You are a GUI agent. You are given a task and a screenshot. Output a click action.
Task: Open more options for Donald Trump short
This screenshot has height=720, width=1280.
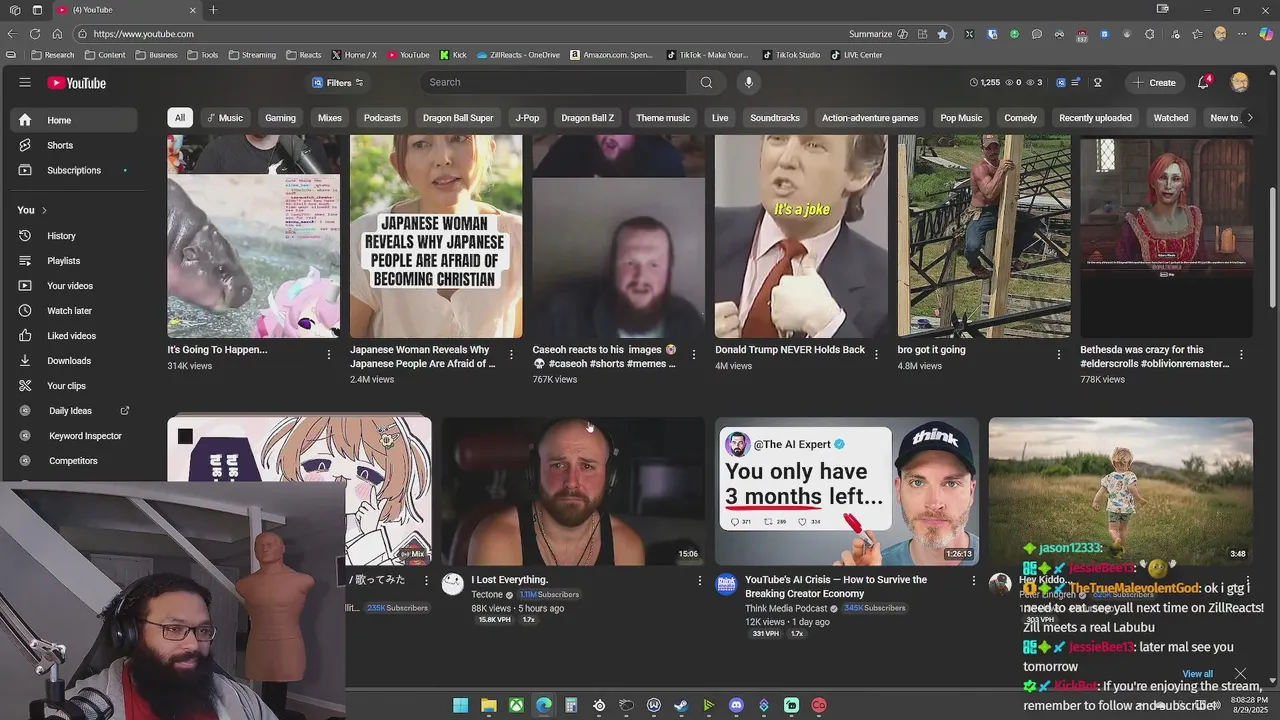click(876, 354)
